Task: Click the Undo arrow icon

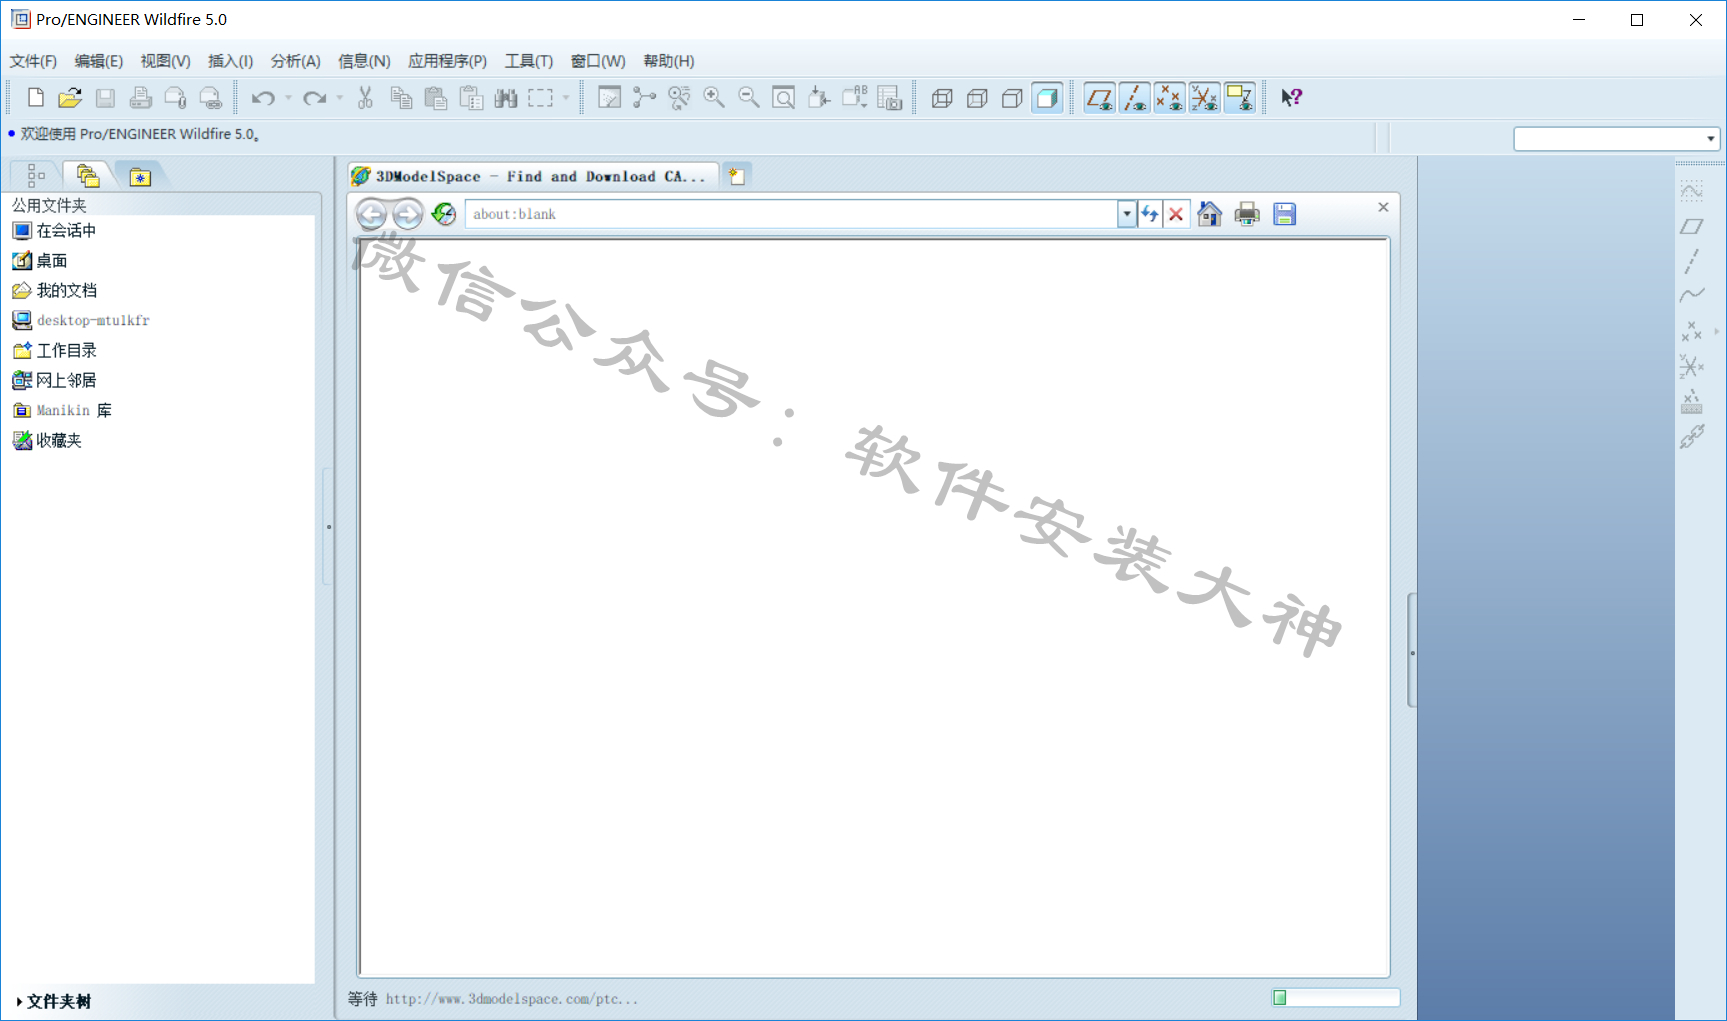Action: pos(263,98)
